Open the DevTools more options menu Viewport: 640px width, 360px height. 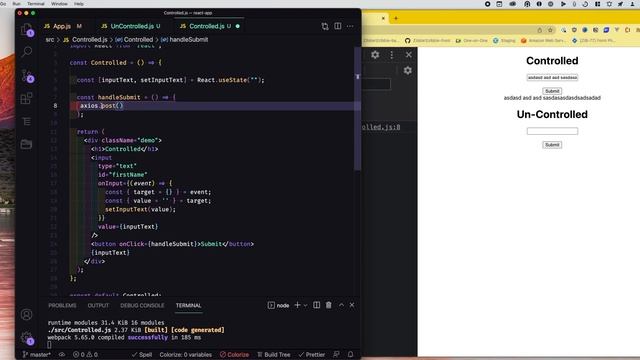(x=392, y=55)
